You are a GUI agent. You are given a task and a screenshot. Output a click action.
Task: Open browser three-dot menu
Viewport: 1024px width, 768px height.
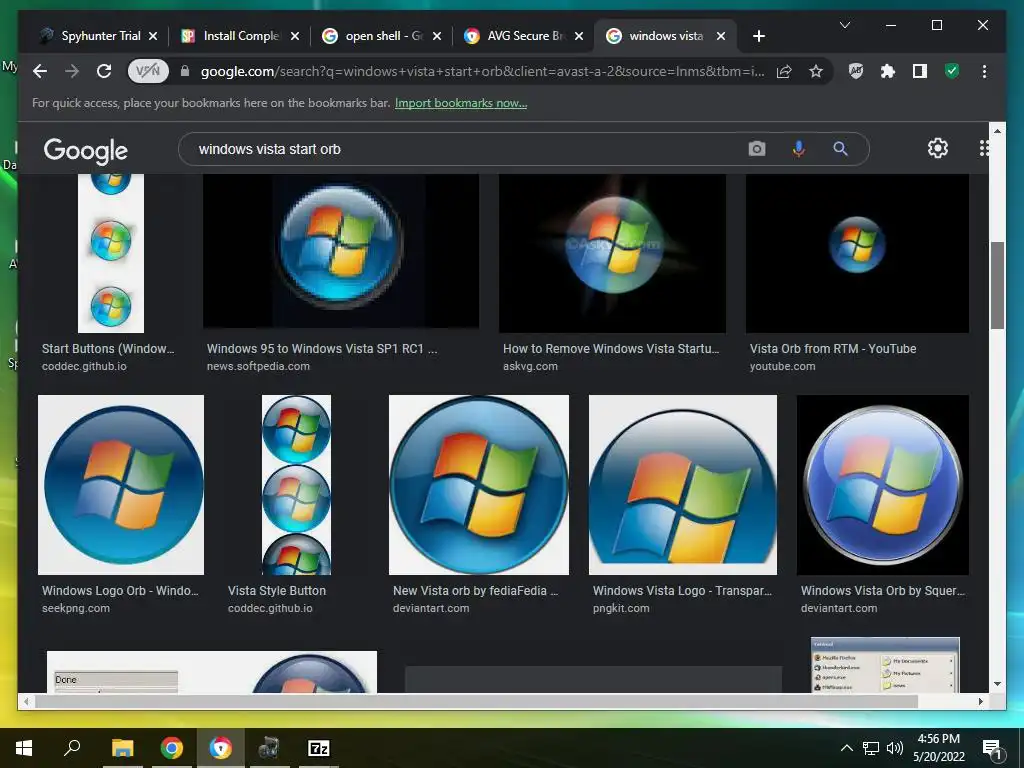coord(984,71)
